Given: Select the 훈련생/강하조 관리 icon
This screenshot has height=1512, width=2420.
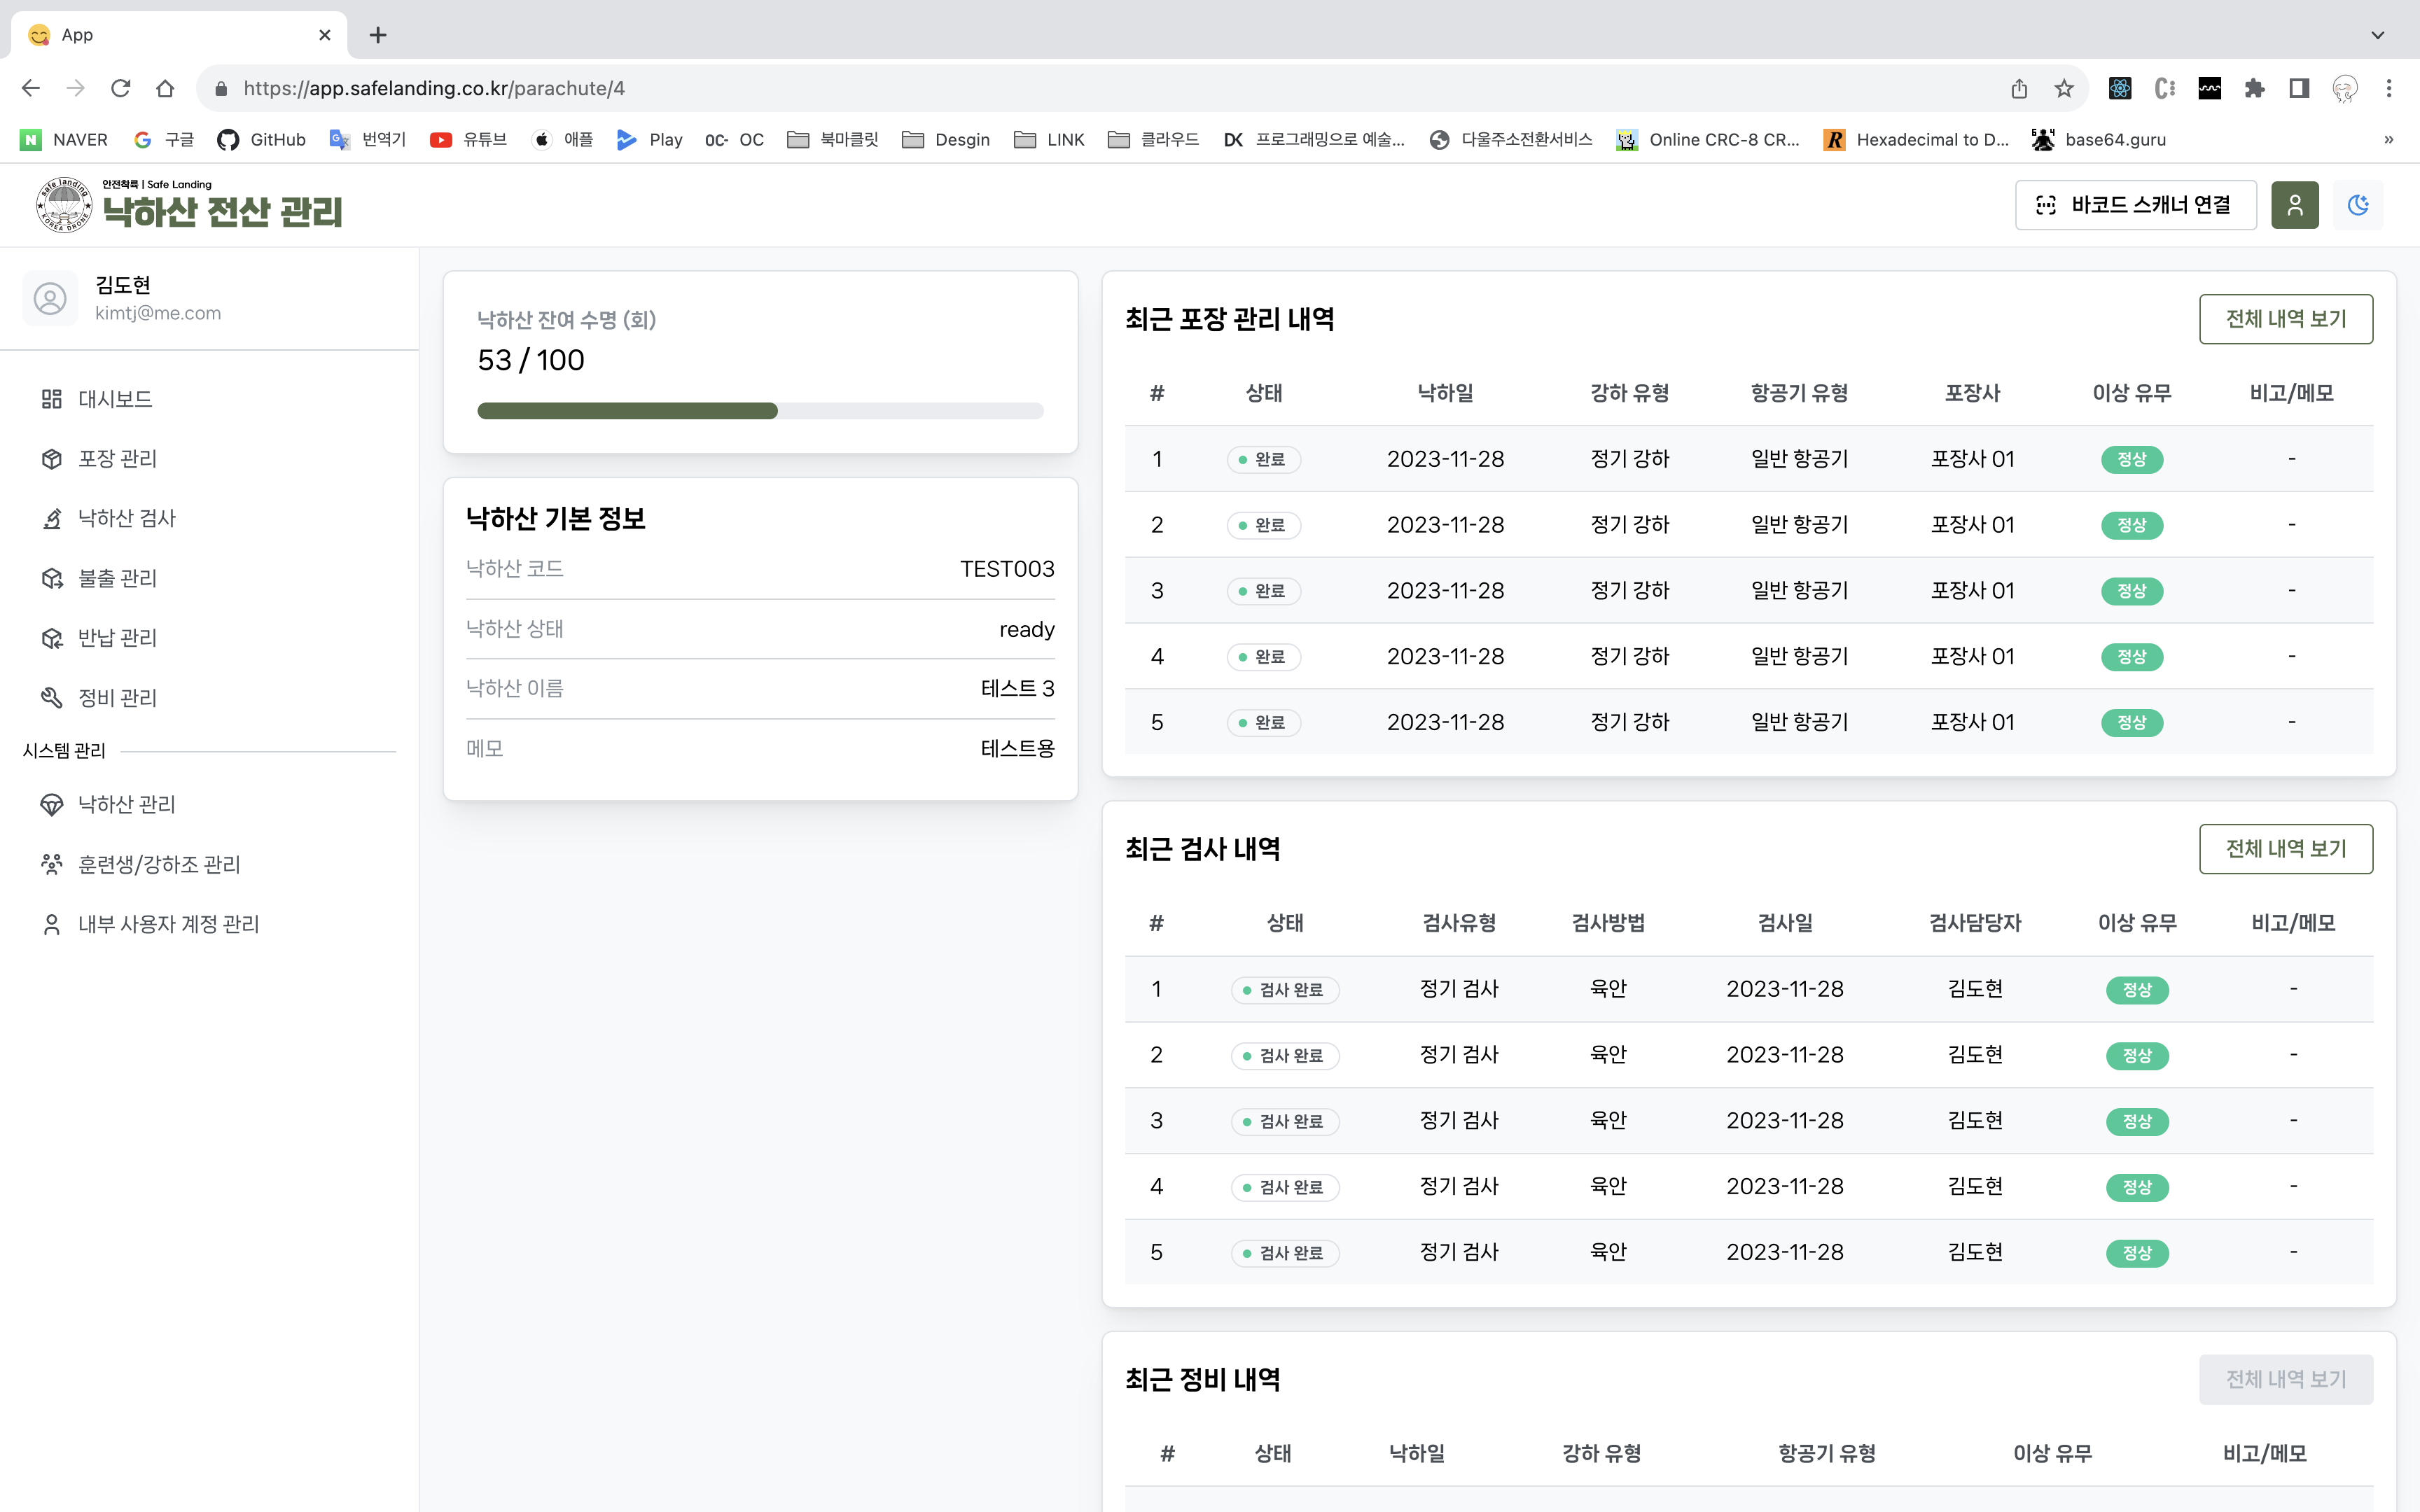Looking at the screenshot, I should pos(52,864).
